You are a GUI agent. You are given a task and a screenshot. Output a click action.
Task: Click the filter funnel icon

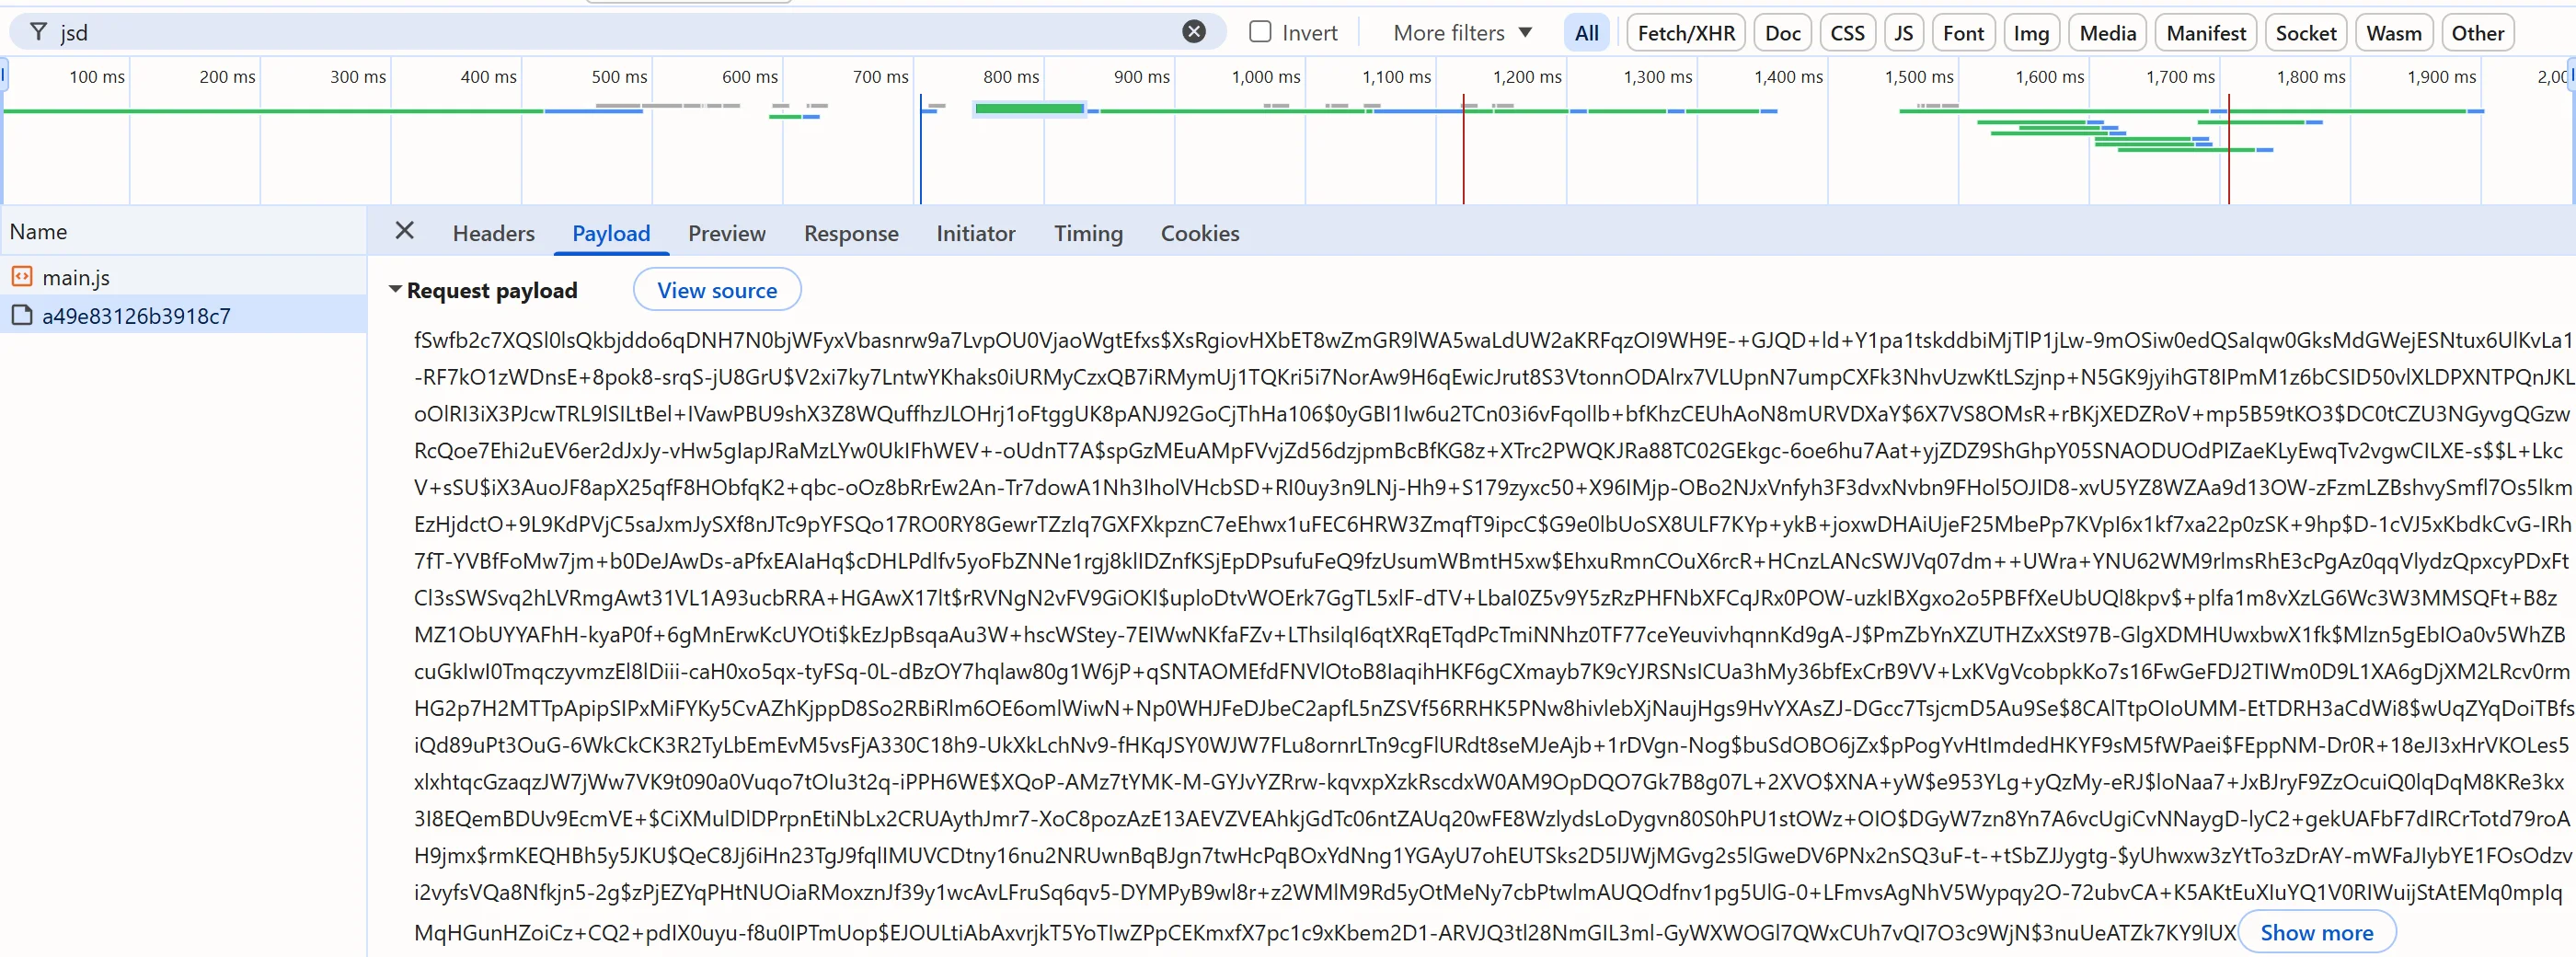pos(38,32)
